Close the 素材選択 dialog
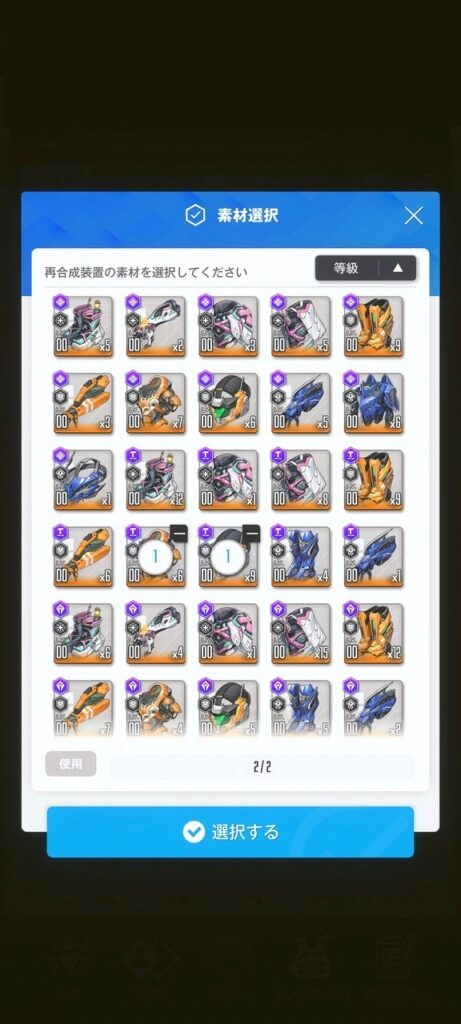Screen dimensions: 461x1024 click(x=413, y=216)
